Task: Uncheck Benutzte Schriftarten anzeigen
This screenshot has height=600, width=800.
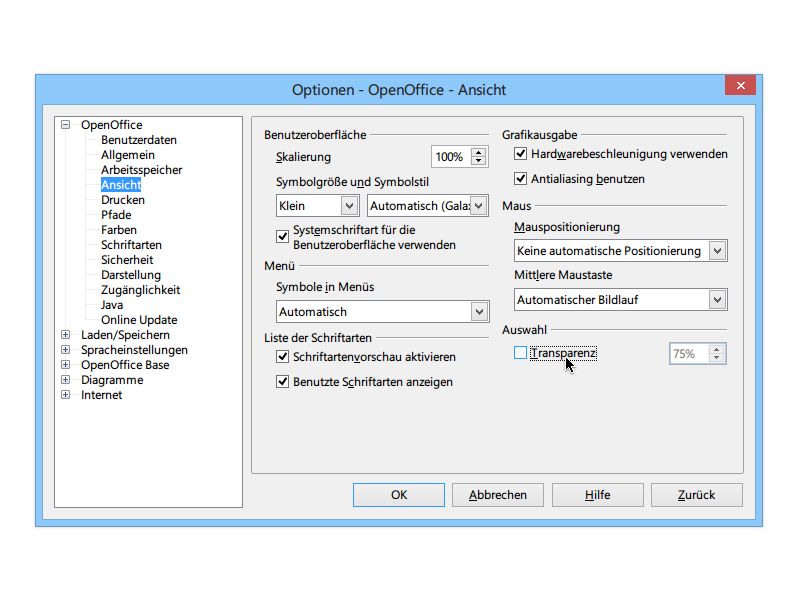Action: (282, 382)
